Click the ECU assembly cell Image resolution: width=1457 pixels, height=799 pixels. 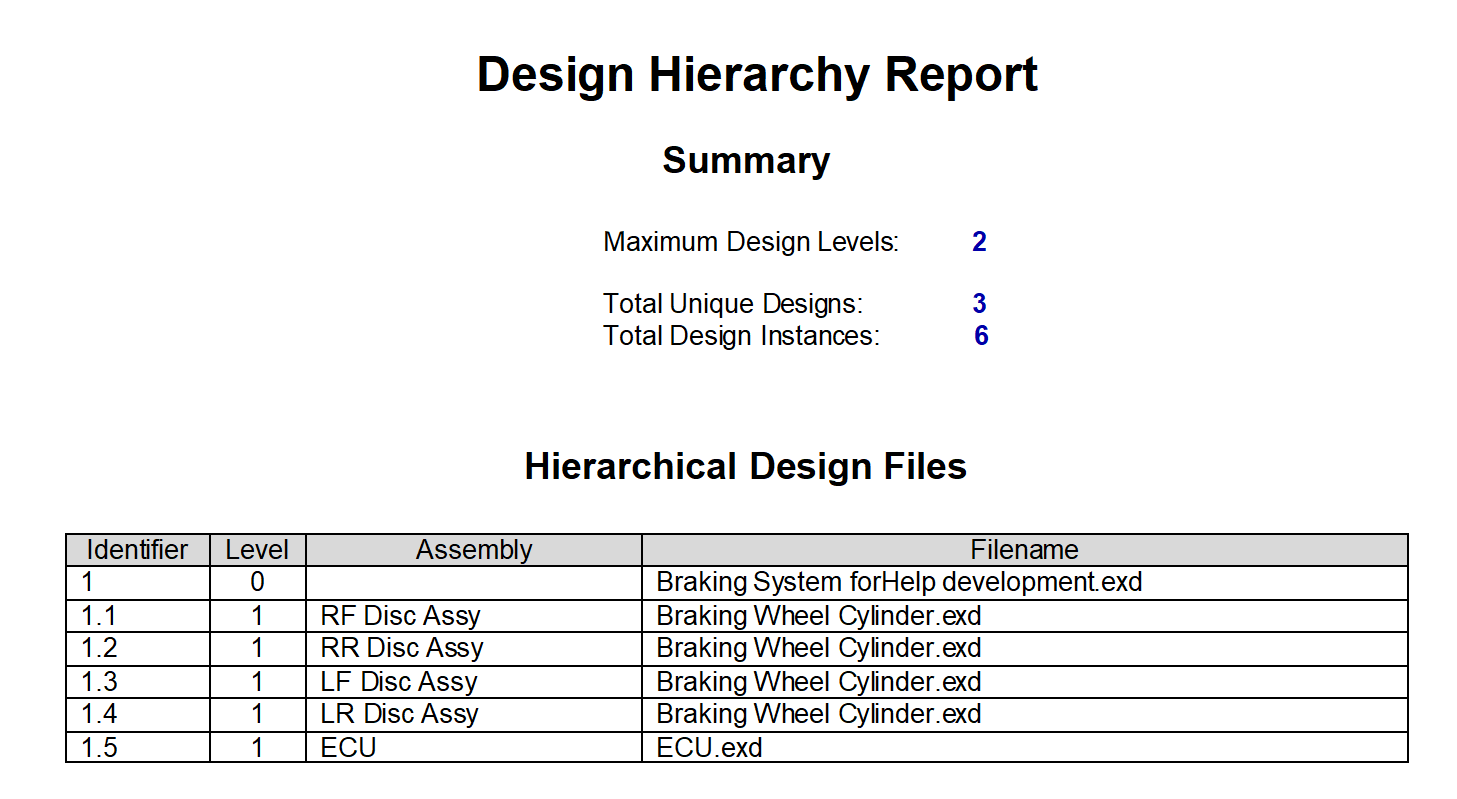point(474,747)
